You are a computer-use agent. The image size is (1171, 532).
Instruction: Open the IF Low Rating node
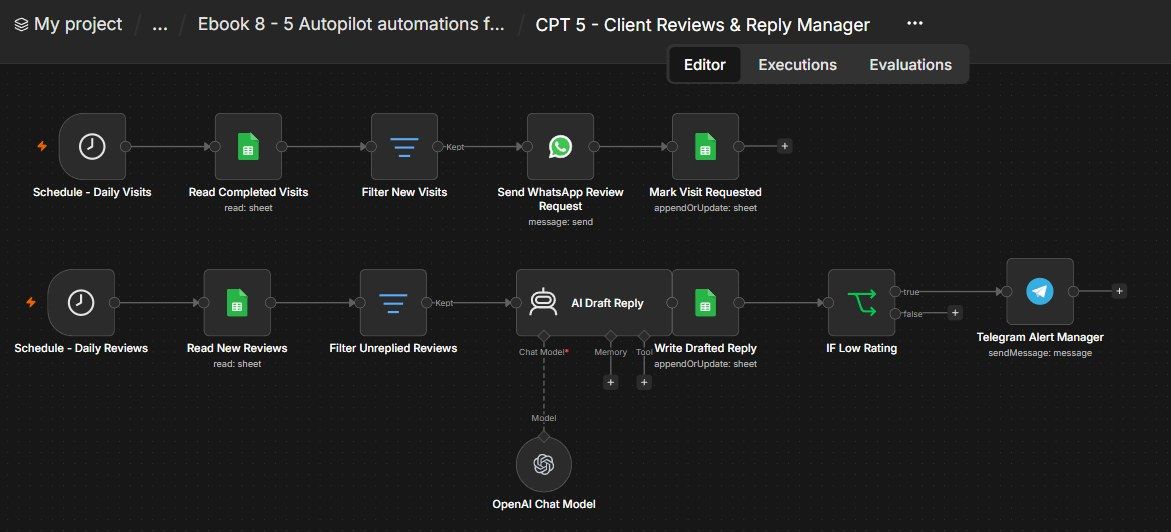coord(862,303)
